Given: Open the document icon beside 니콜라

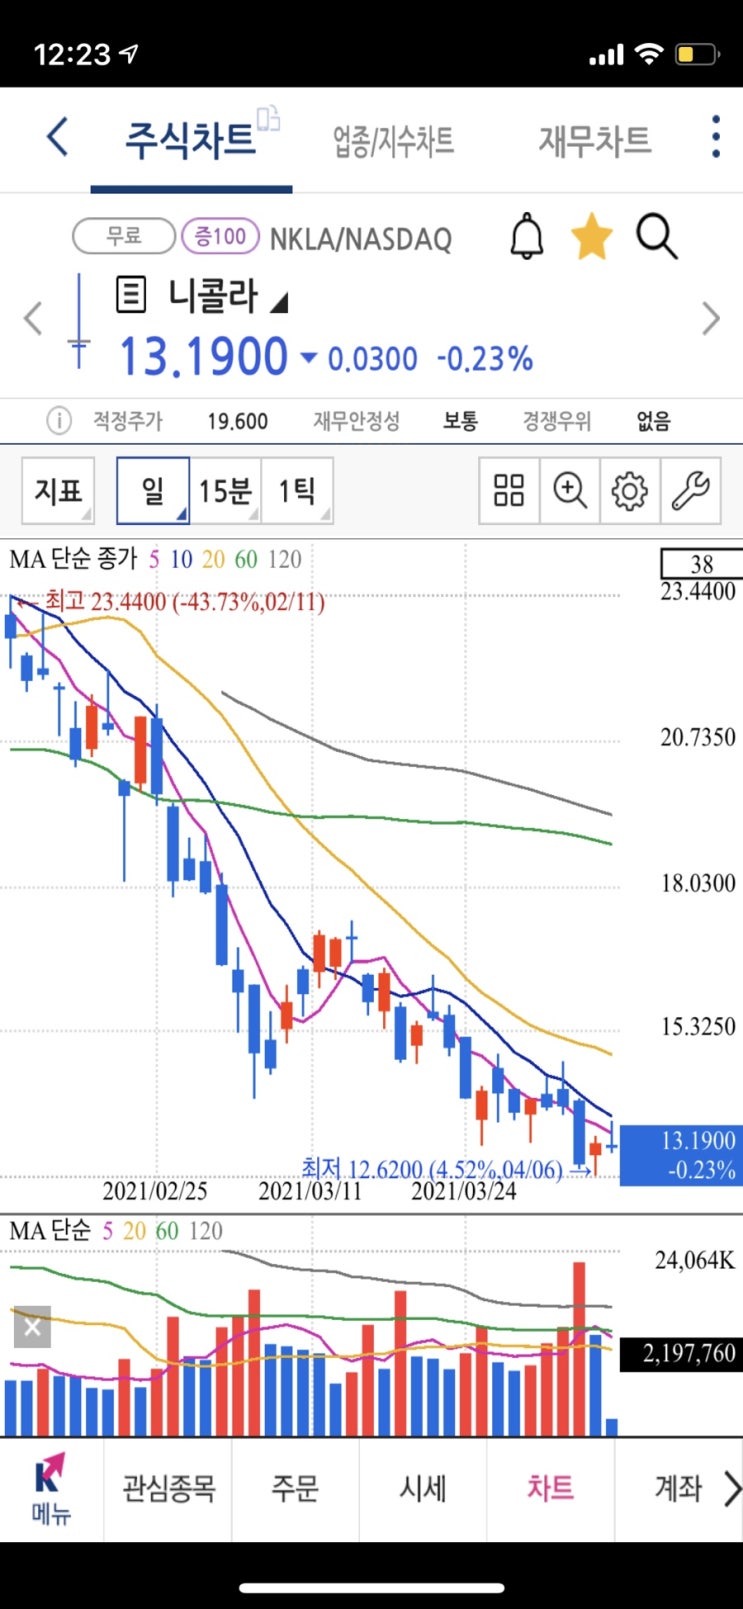Looking at the screenshot, I should click(x=131, y=295).
